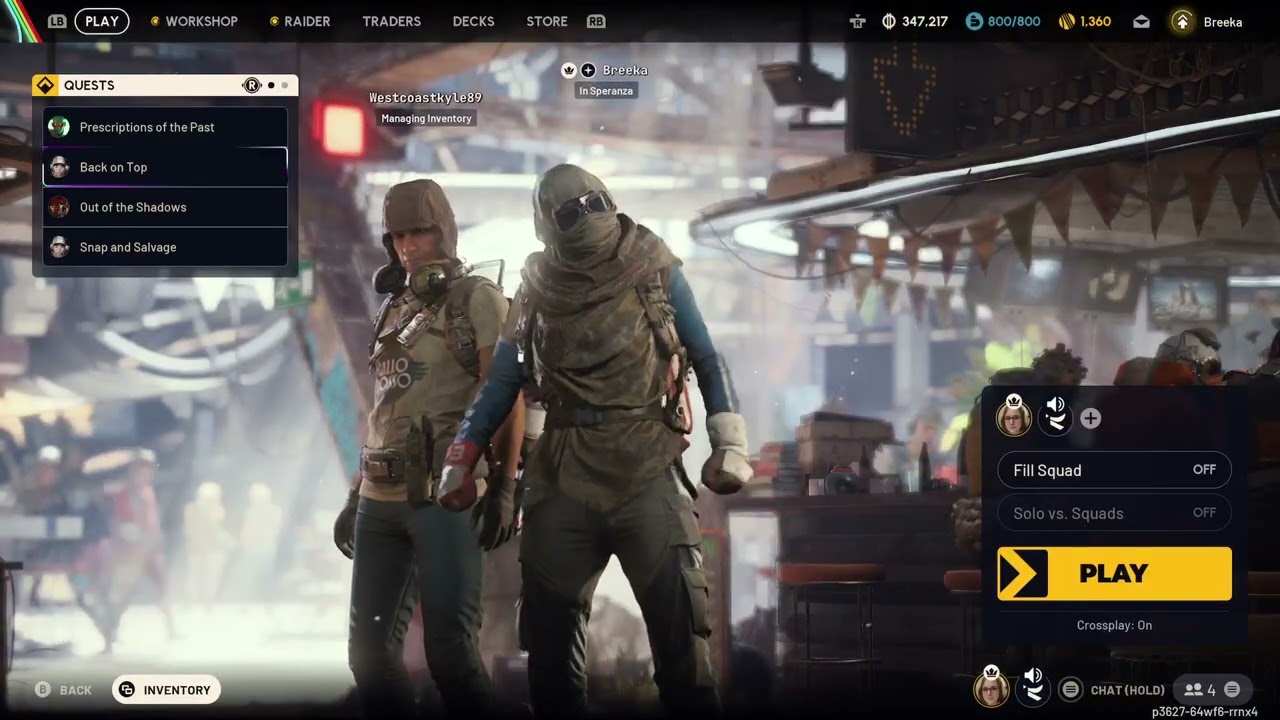Open the PLAY tab in the top navigation
This screenshot has height=720, width=1280.
tap(102, 21)
